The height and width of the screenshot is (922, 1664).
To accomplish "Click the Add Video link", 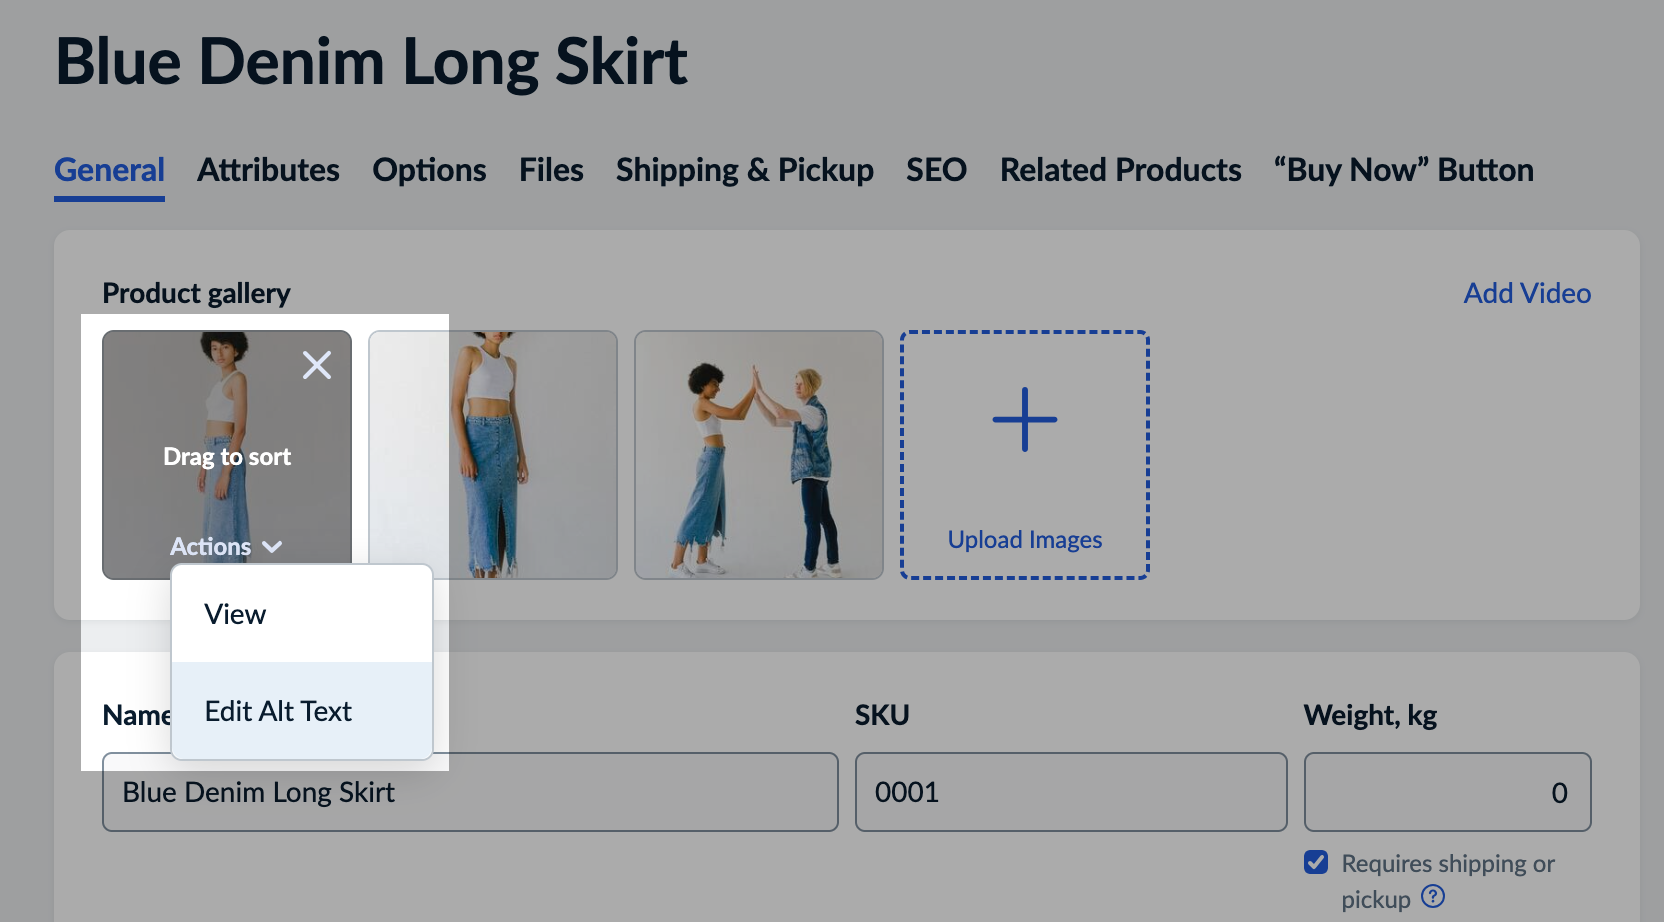I will 1527,293.
